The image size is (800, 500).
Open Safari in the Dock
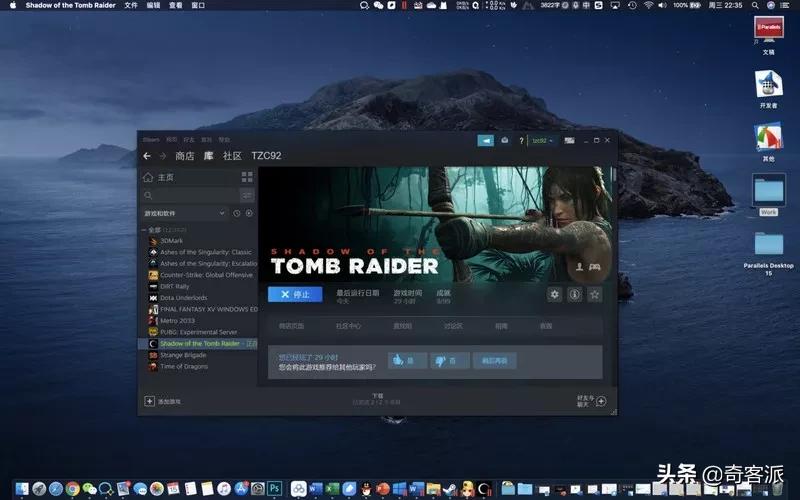click(56, 489)
